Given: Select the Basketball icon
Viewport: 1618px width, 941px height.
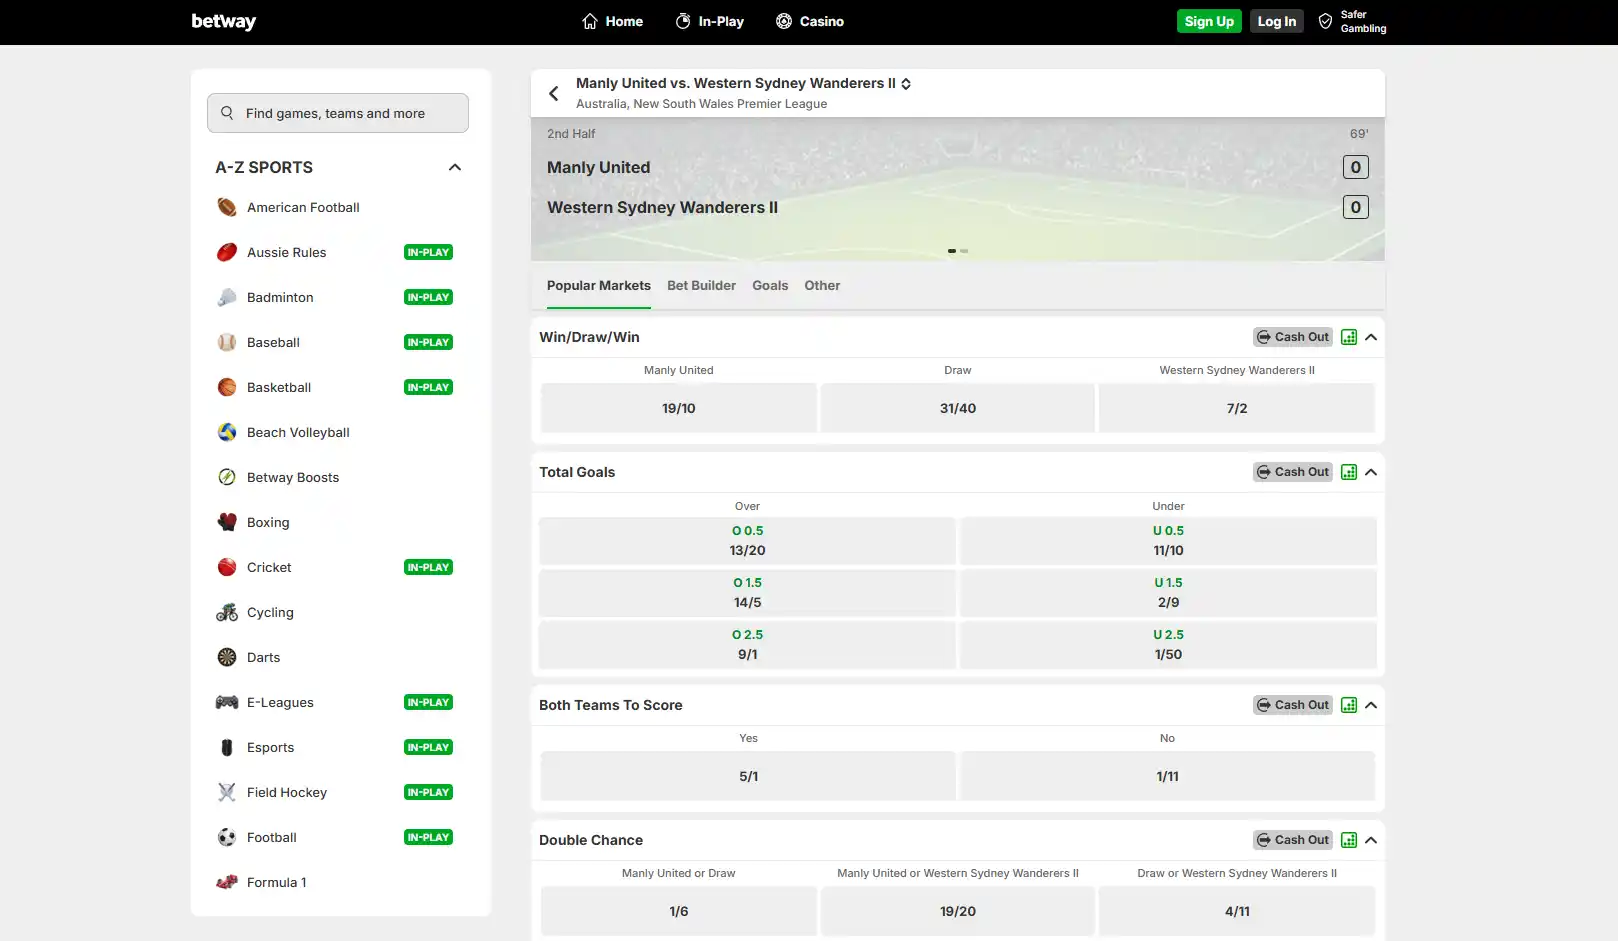Looking at the screenshot, I should pos(227,387).
